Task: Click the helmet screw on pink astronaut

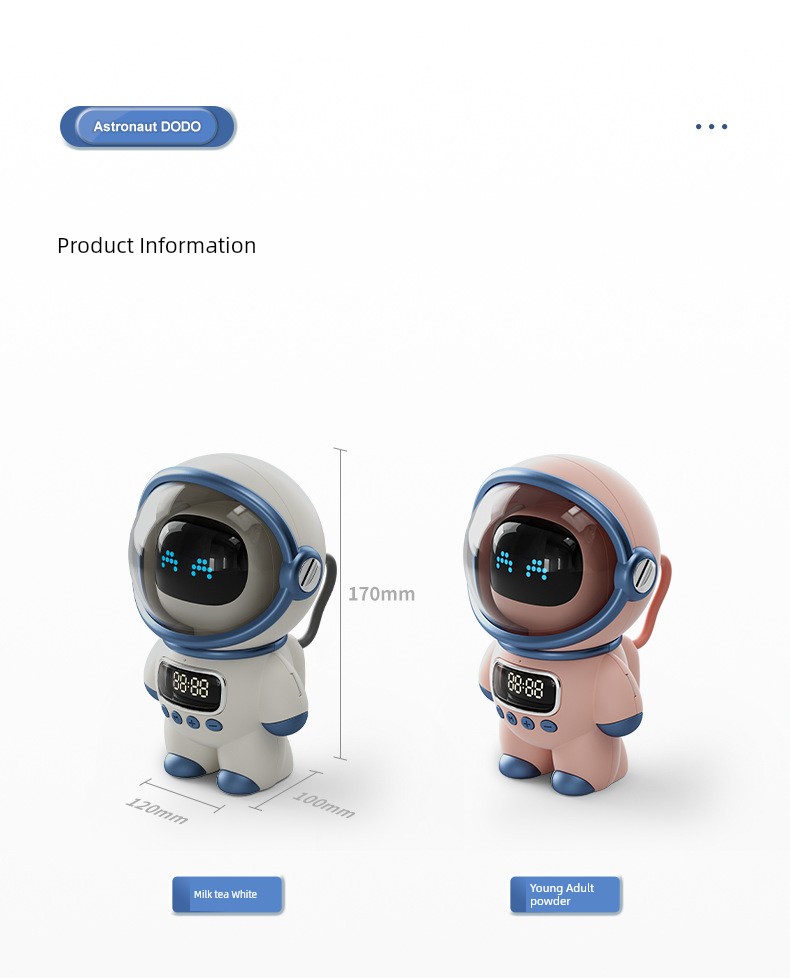Action: pos(645,571)
